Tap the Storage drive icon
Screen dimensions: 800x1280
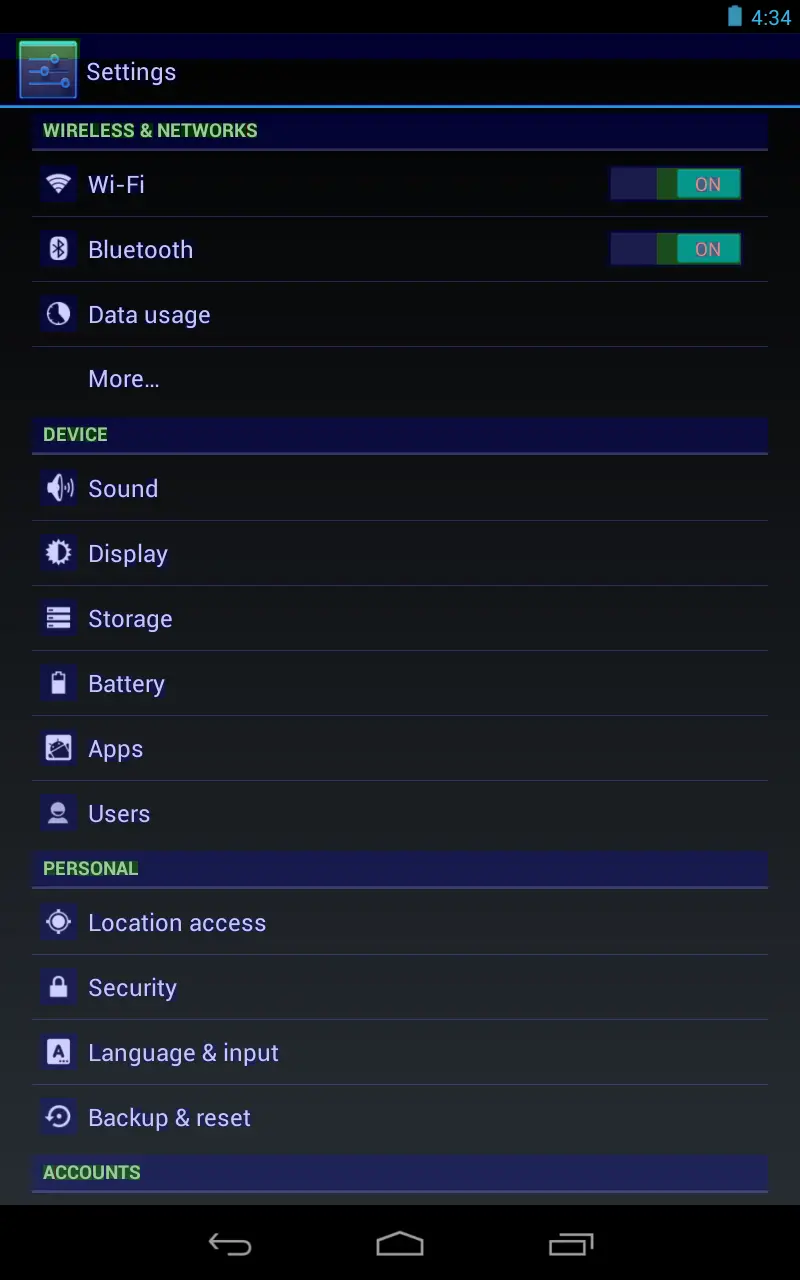[x=58, y=618]
